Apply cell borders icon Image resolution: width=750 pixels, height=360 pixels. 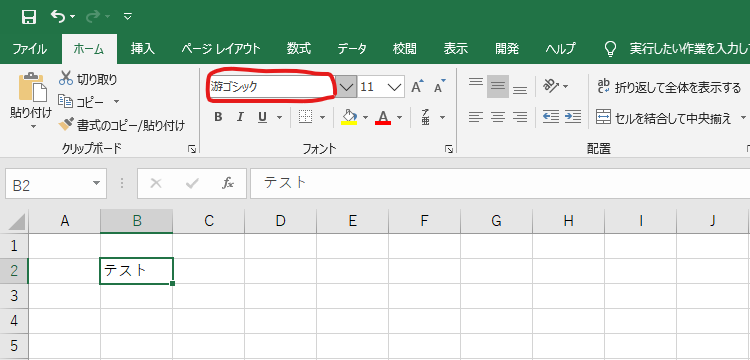[305, 117]
